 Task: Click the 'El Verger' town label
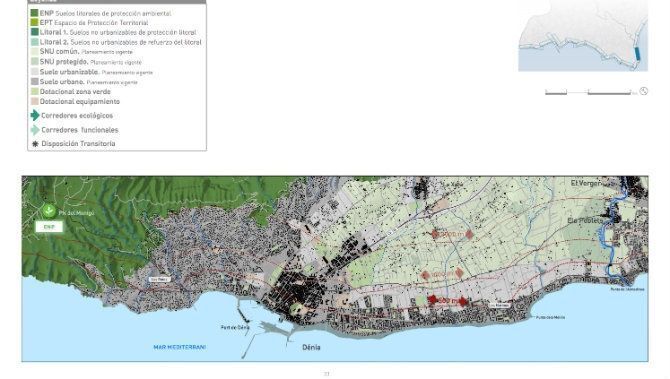[586, 183]
